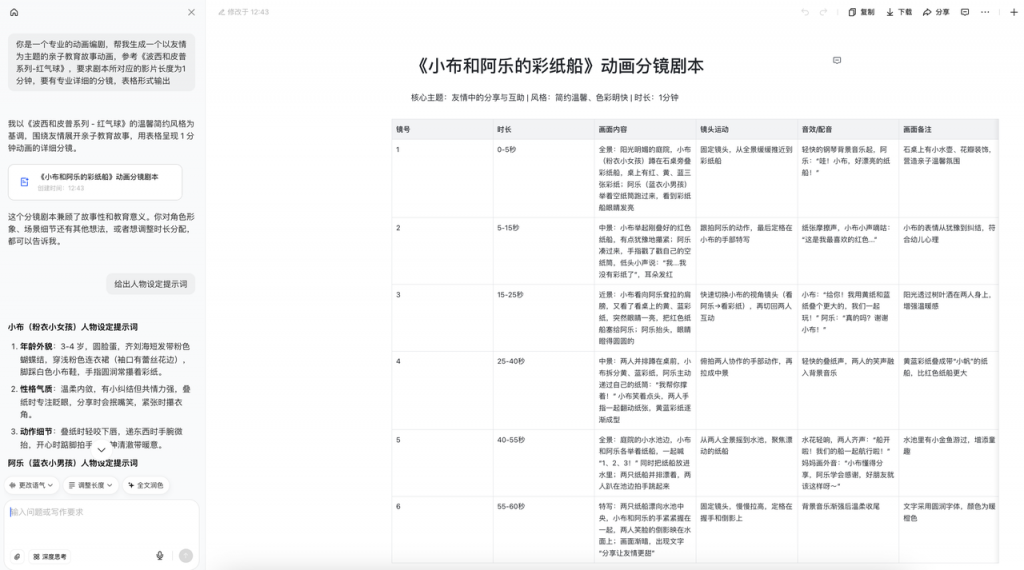Viewport: 1024px width, 570px height.
Task: Click the 5-15秒 duration cell
Action: pyautogui.click(x=543, y=251)
